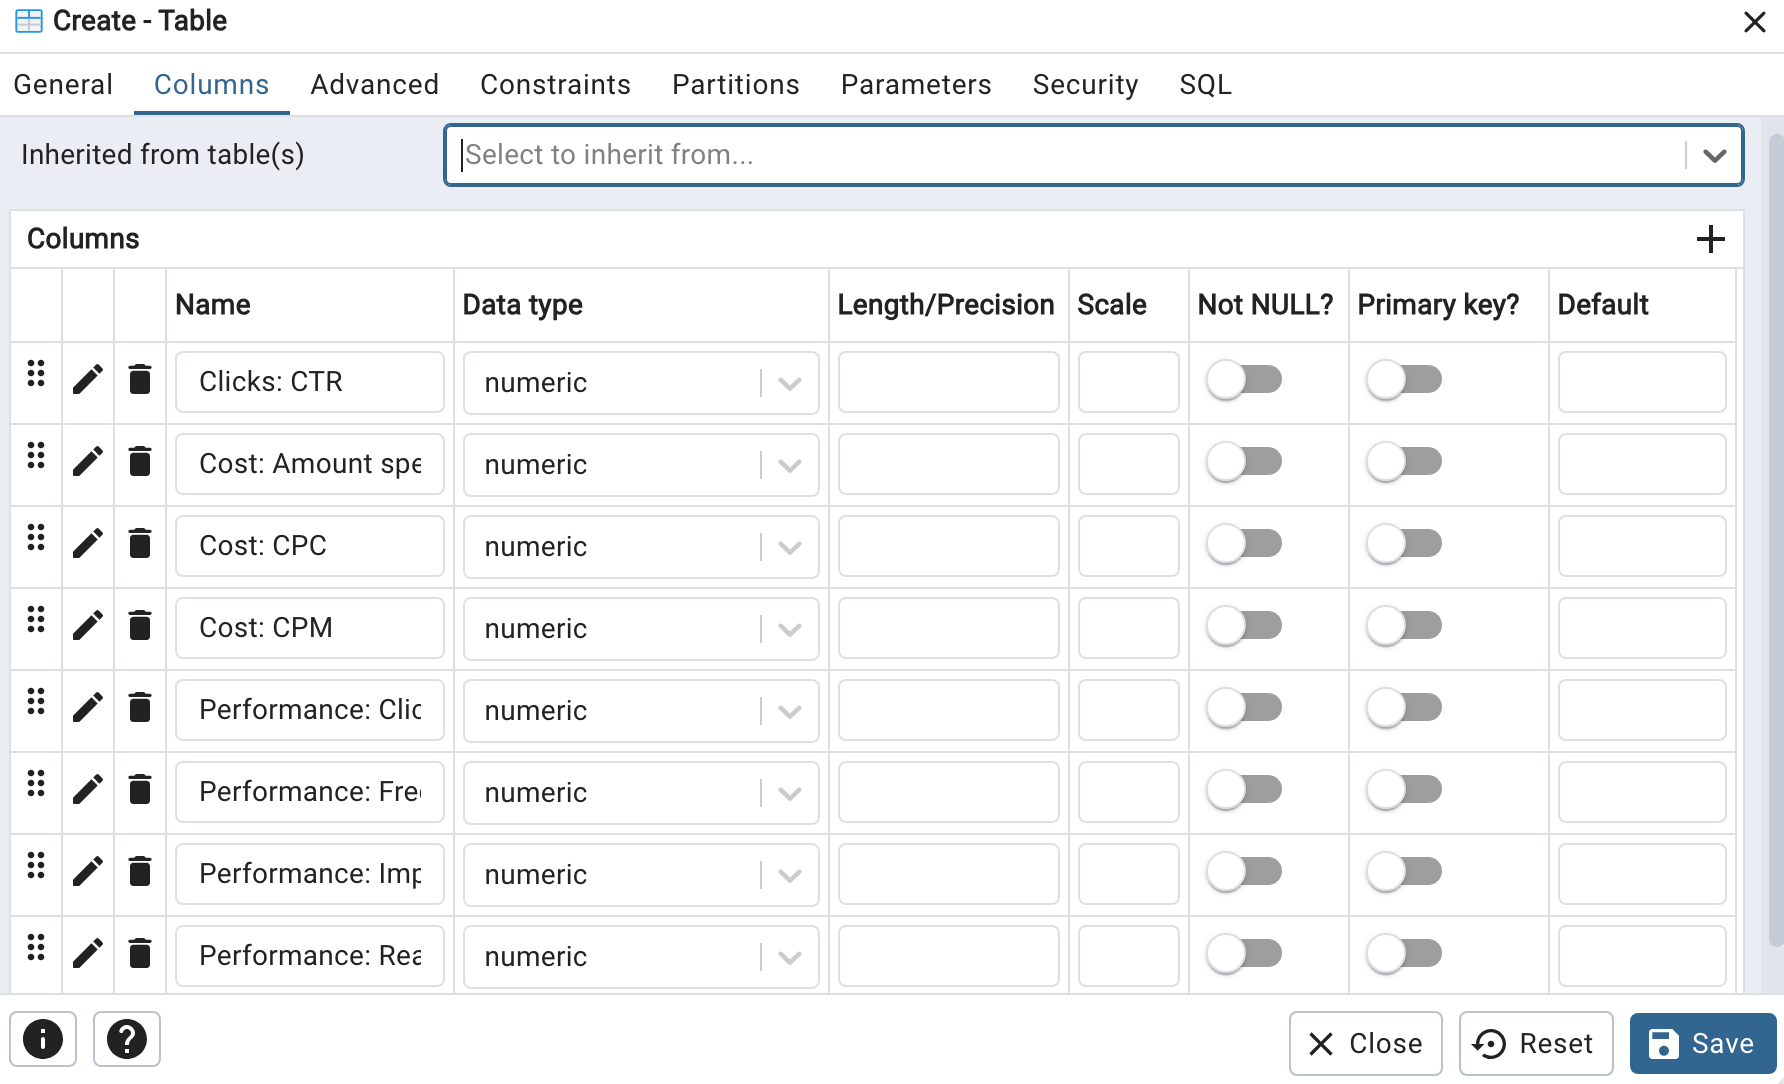Trash the Performance: Clic column row
1784x1084 pixels.
(140, 708)
